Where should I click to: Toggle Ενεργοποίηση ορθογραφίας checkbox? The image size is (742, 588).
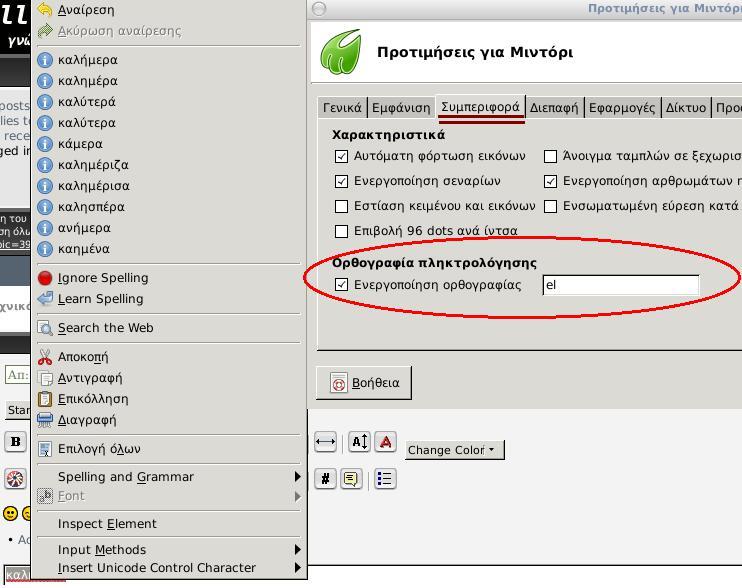(341, 285)
